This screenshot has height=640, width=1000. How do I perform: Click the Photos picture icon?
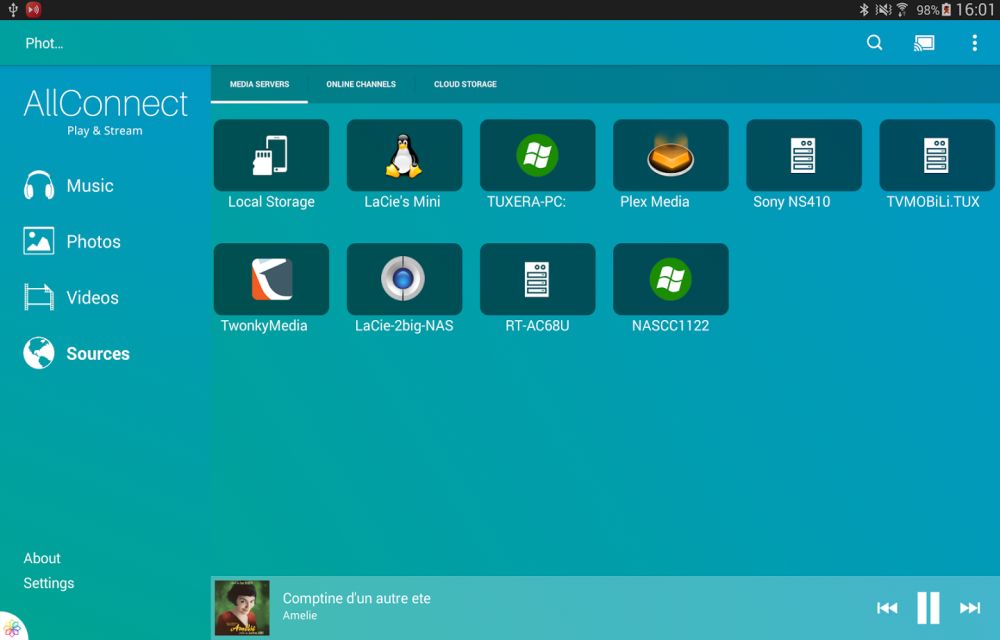(x=39, y=241)
